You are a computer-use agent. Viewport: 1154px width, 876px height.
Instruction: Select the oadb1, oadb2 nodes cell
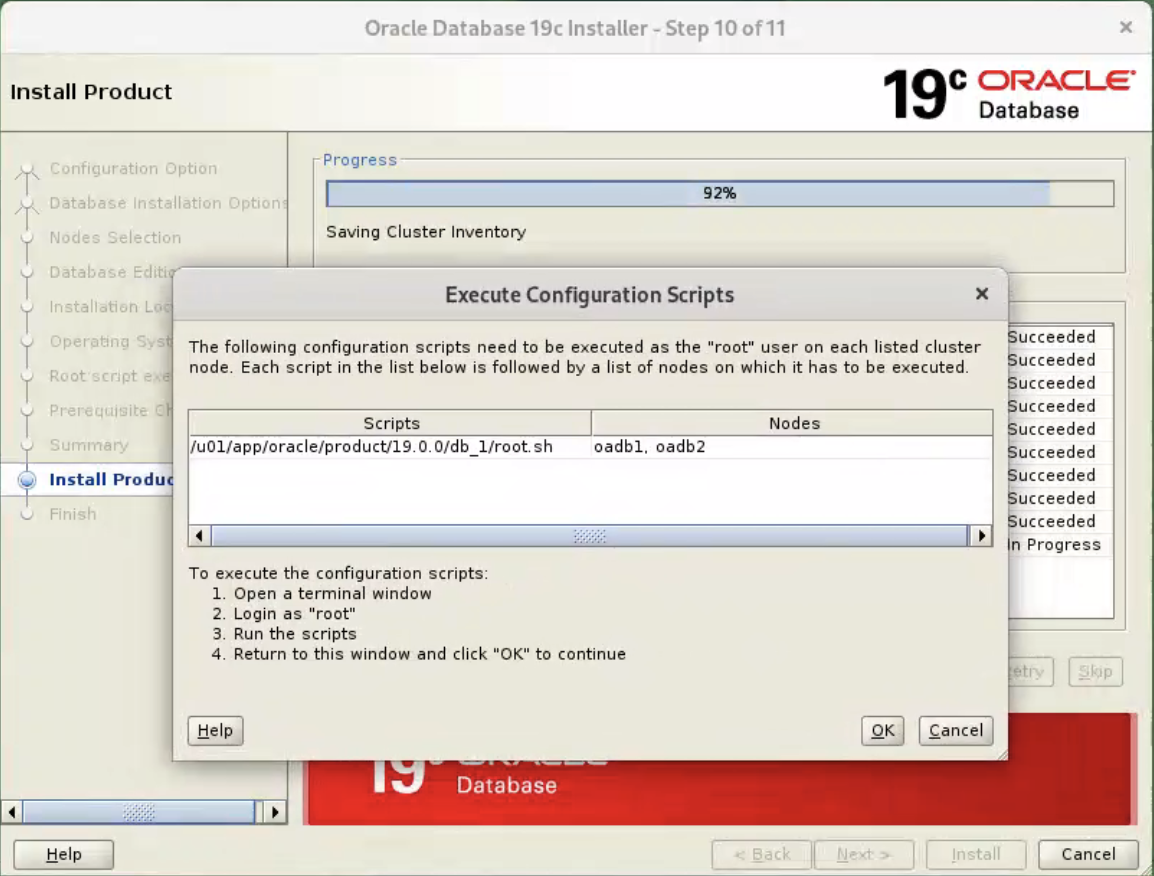[791, 447]
